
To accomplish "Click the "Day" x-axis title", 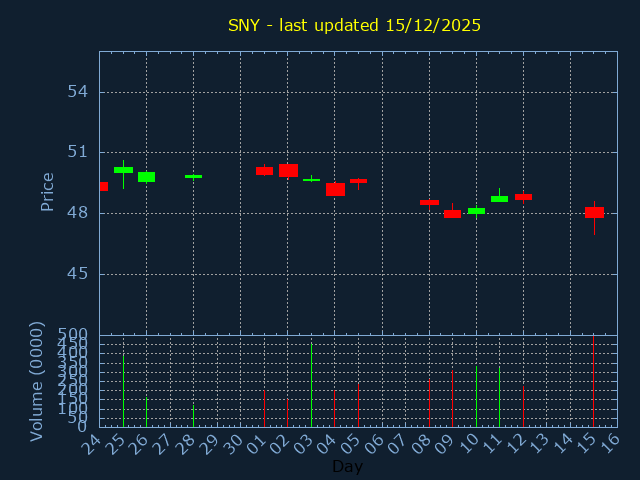I will click(x=347, y=466).
